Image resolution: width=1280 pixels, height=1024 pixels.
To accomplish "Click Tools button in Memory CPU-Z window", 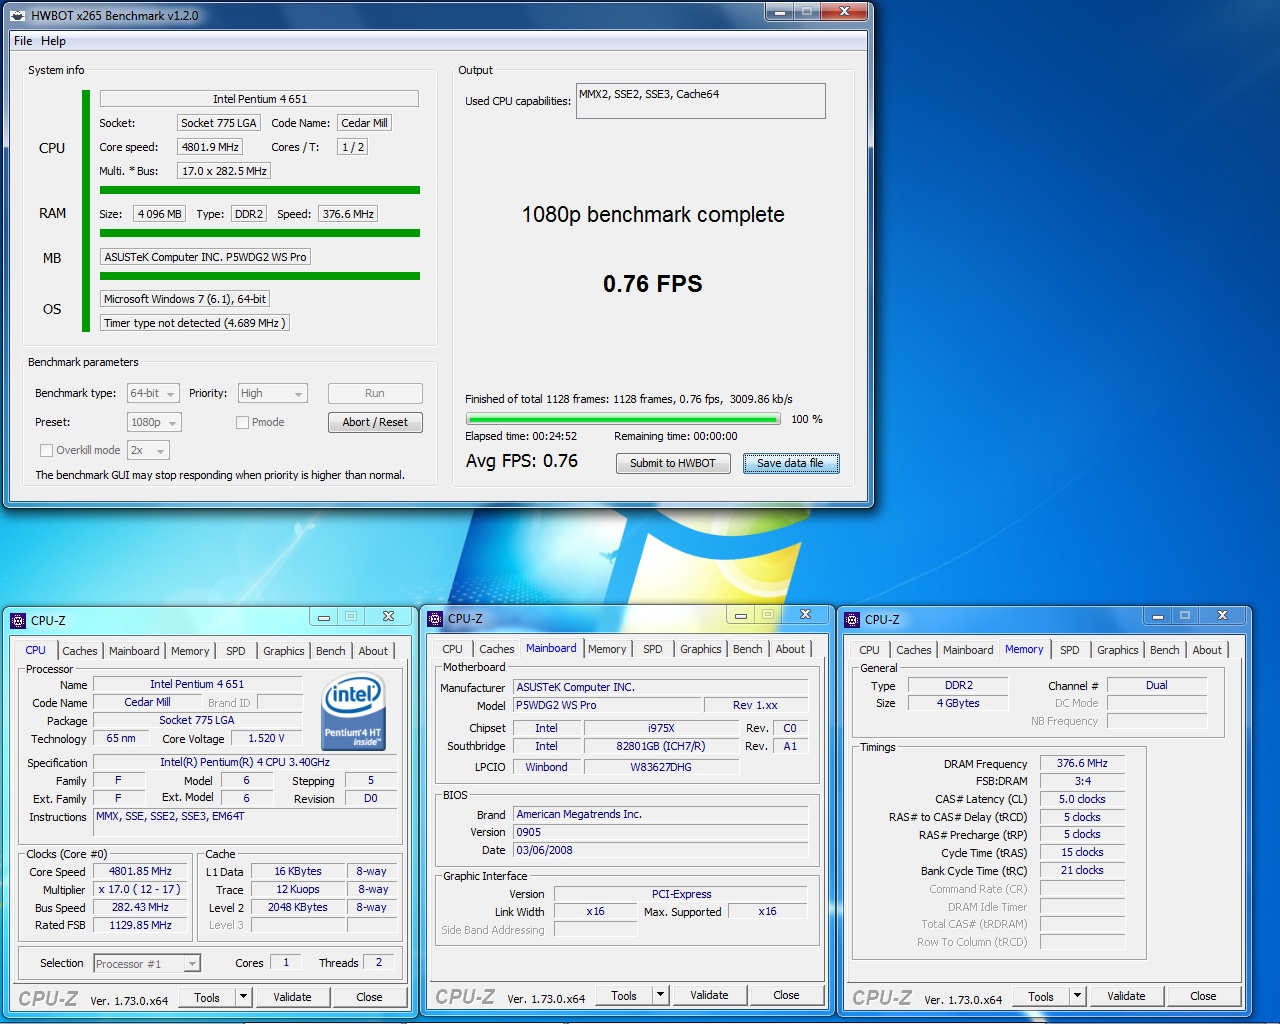I will 1041,996.
